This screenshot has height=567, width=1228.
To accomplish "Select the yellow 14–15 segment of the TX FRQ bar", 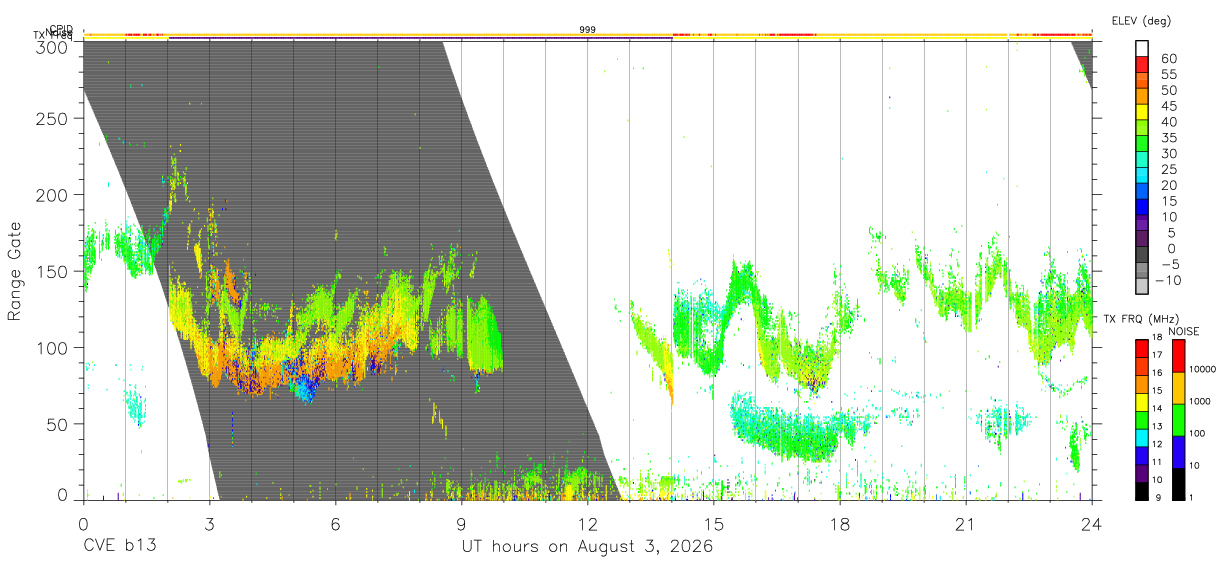I will click(x=1141, y=402).
